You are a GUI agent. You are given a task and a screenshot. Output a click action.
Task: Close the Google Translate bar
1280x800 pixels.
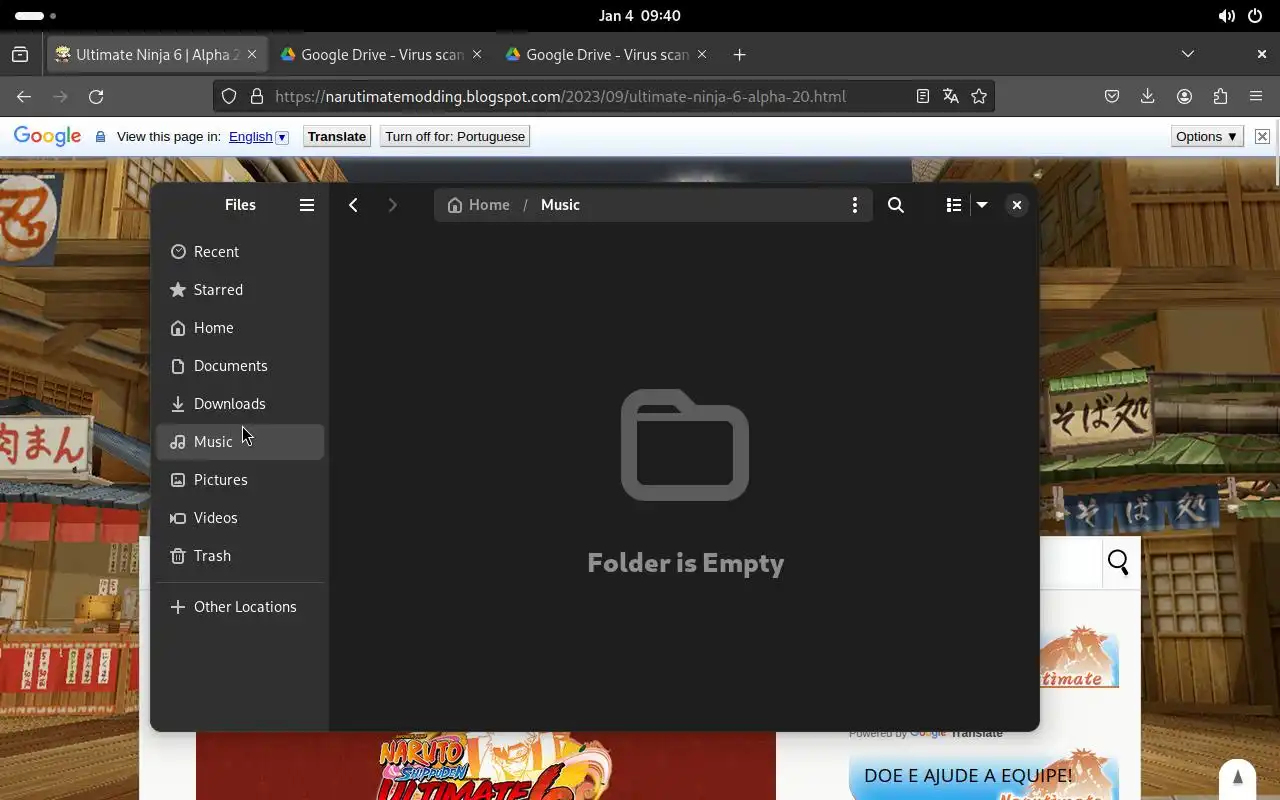click(x=1262, y=137)
